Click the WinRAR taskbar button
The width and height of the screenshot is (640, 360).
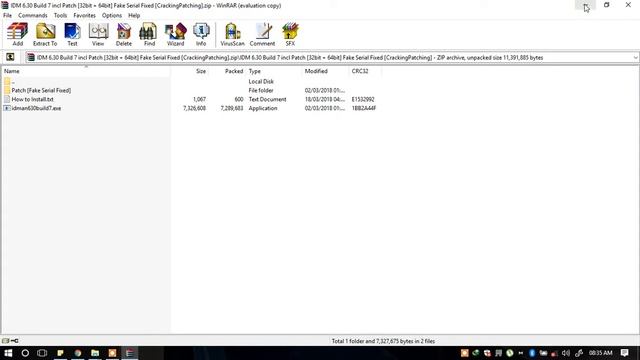coord(129,353)
